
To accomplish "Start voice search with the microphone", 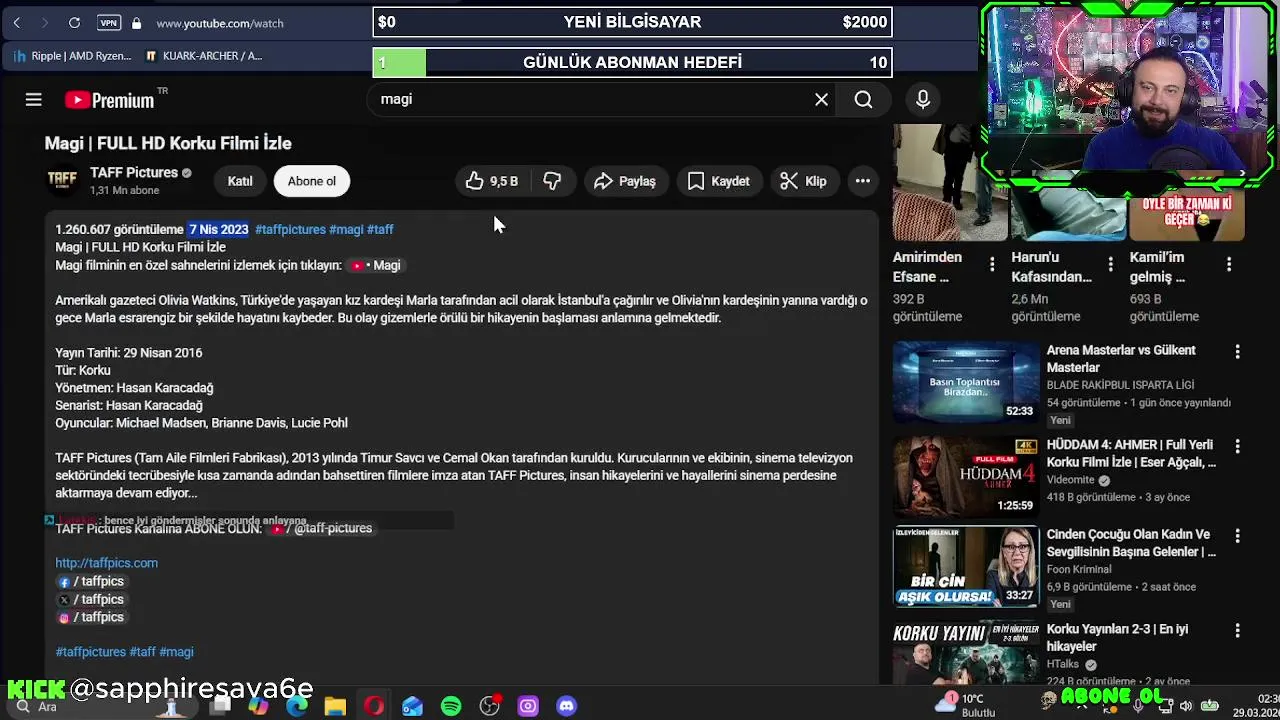I will 923,99.
